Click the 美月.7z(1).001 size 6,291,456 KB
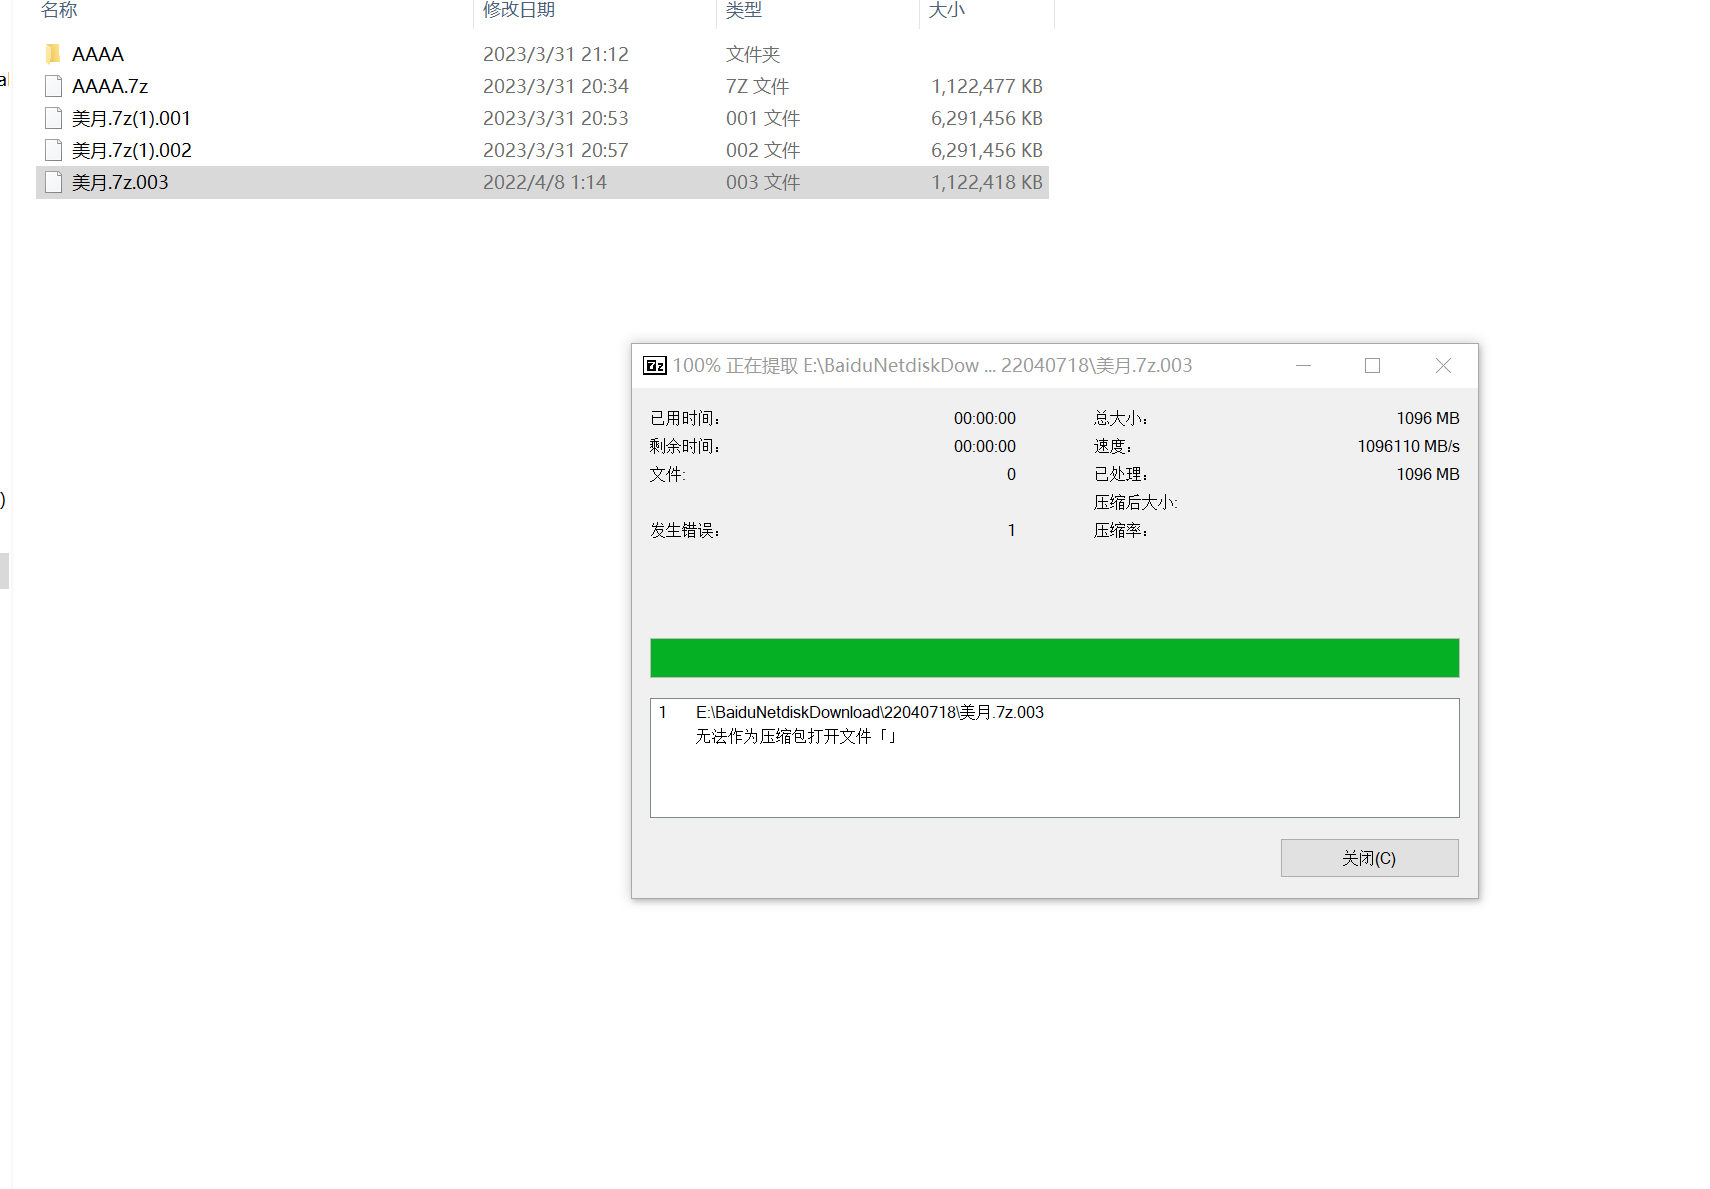The height and width of the screenshot is (1189, 1710). pos(987,118)
